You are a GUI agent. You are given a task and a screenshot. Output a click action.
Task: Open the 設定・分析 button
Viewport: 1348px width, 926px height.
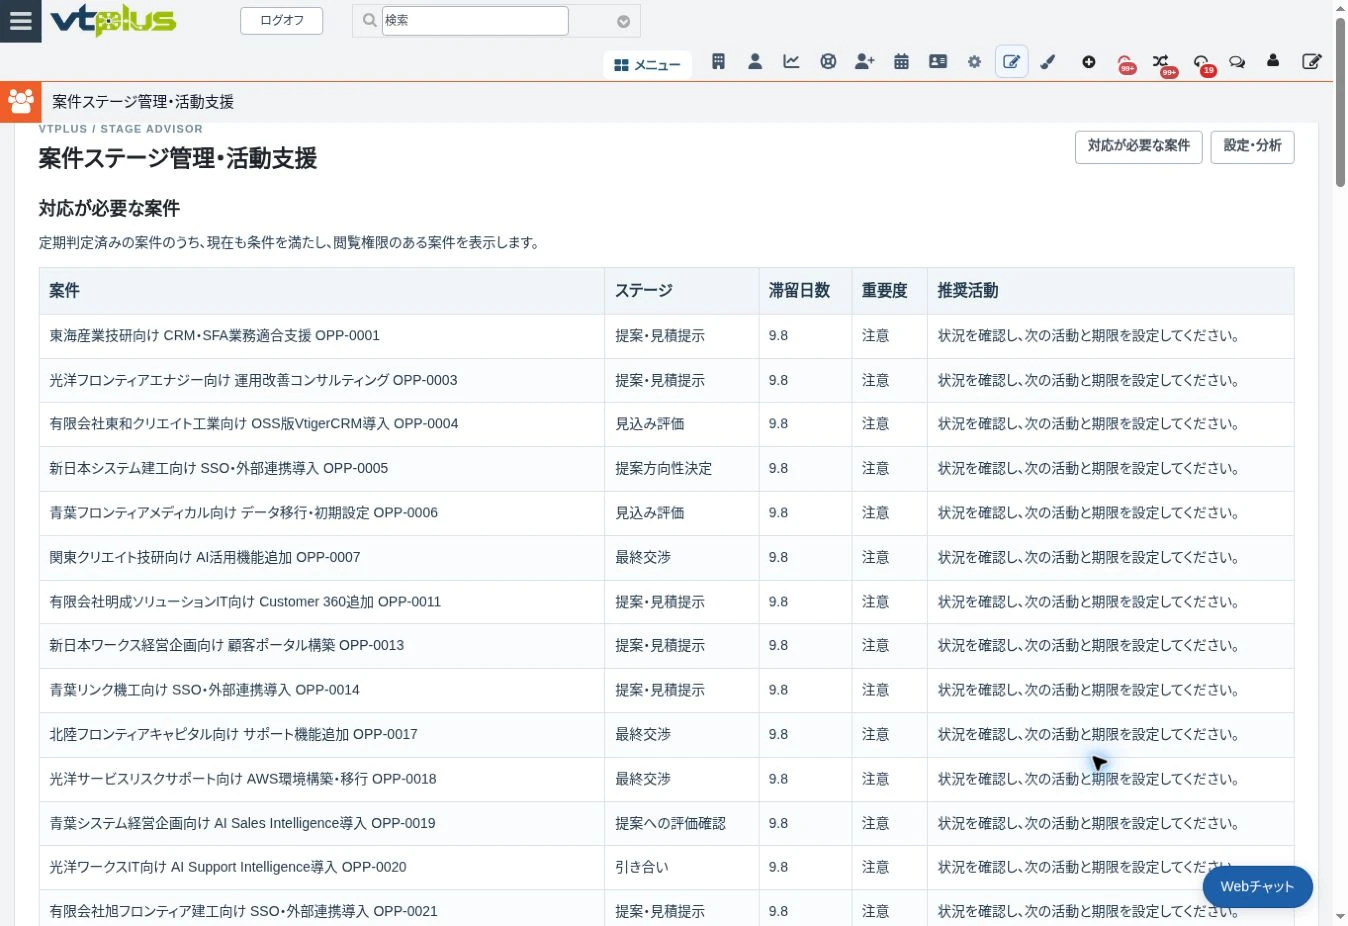point(1253,147)
